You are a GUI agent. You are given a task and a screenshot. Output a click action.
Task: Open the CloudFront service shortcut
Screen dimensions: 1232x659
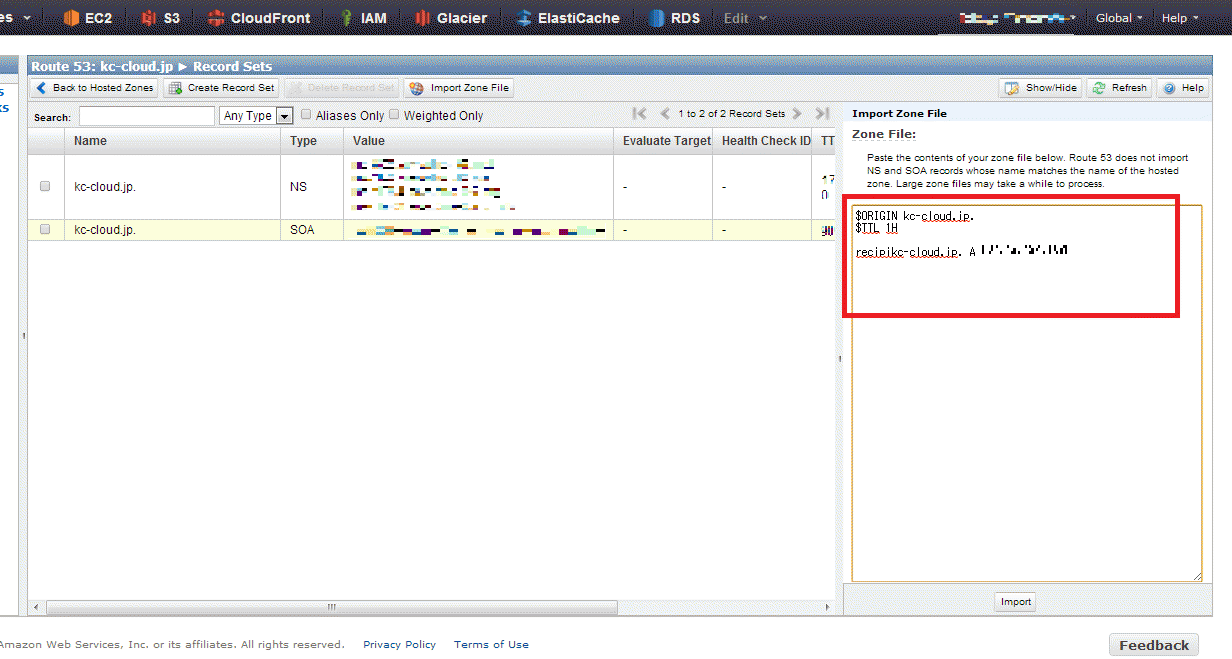click(259, 18)
